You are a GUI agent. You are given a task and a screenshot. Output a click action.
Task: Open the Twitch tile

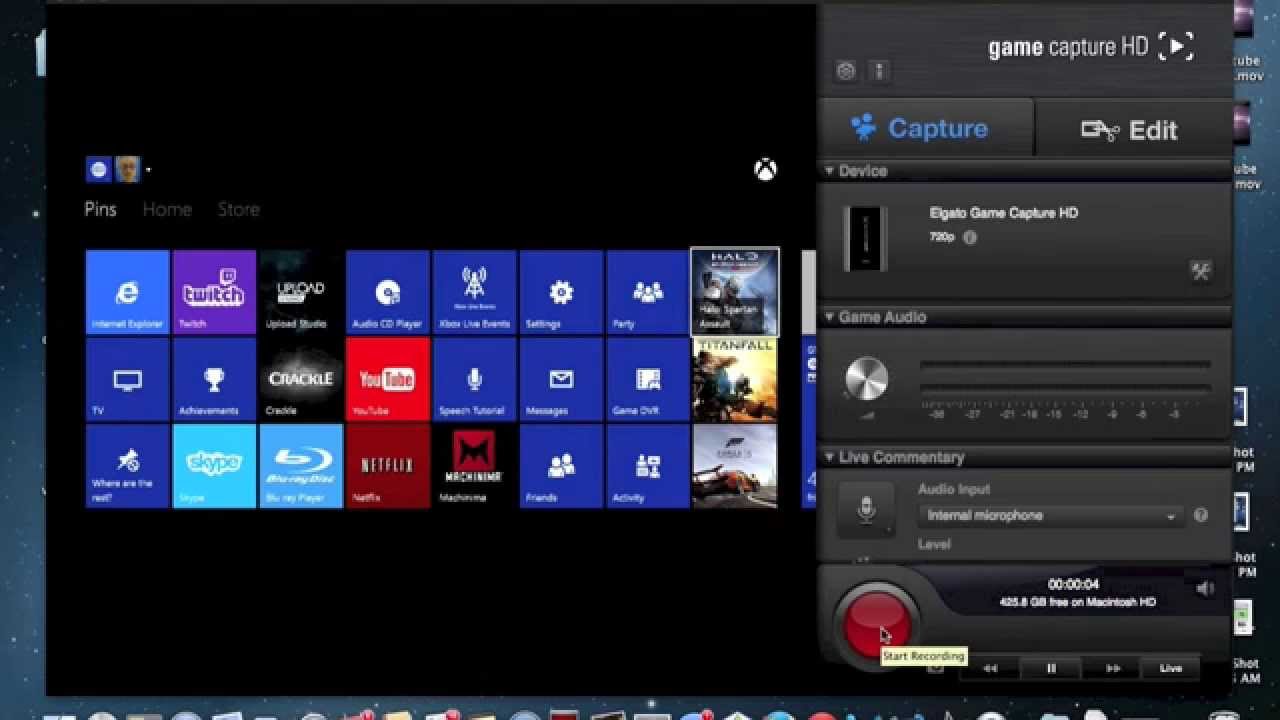click(214, 292)
